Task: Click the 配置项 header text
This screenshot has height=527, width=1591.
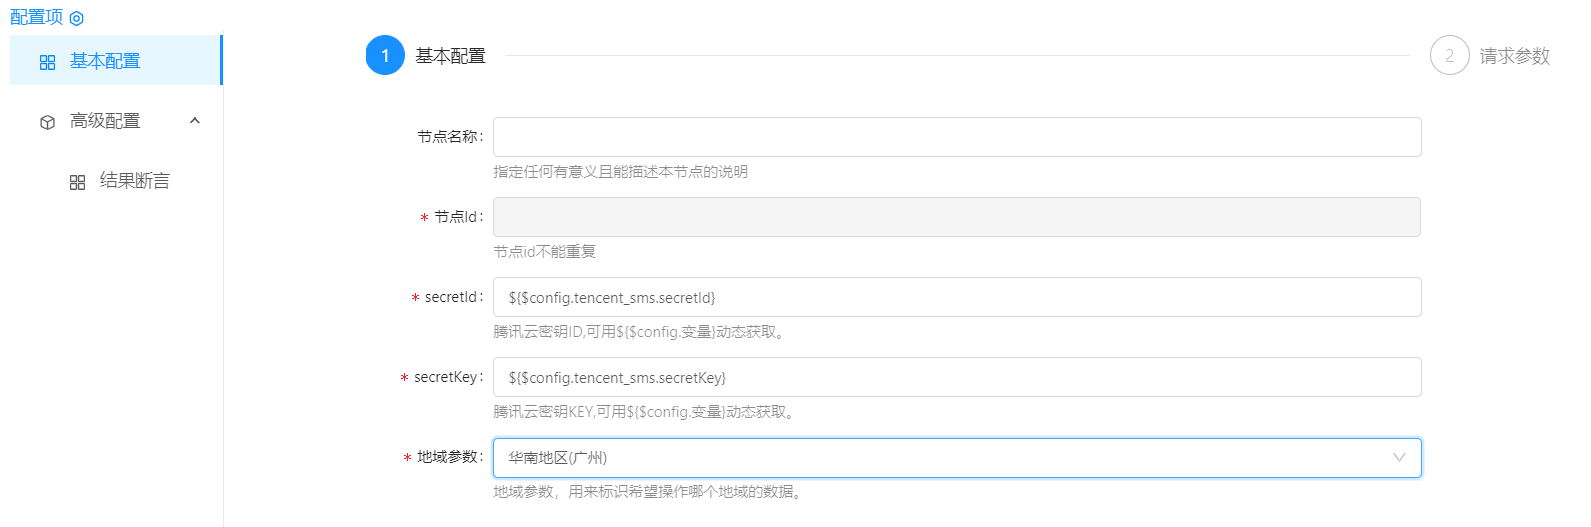Action: click(36, 17)
